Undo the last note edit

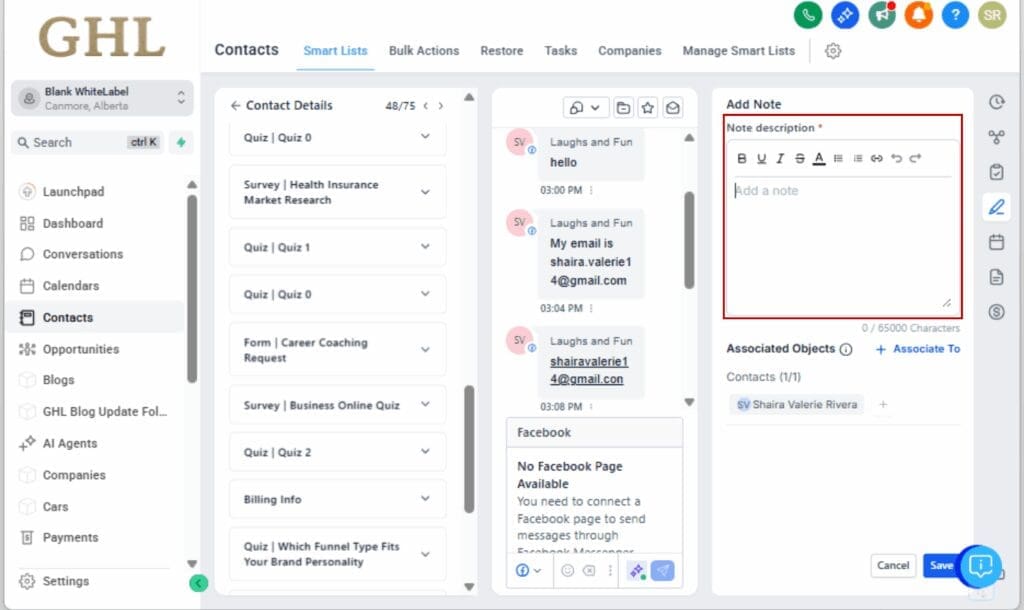pyautogui.click(x=896, y=158)
